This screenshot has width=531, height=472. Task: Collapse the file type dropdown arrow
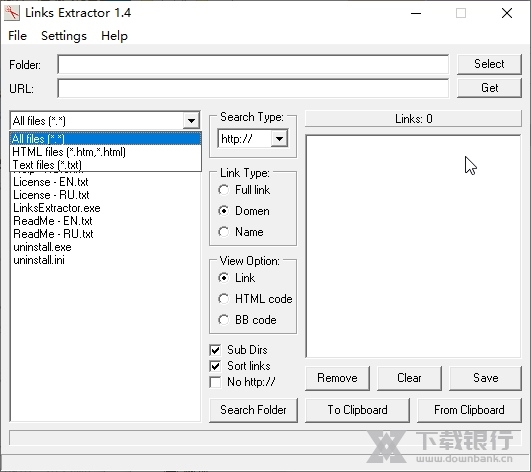point(191,121)
